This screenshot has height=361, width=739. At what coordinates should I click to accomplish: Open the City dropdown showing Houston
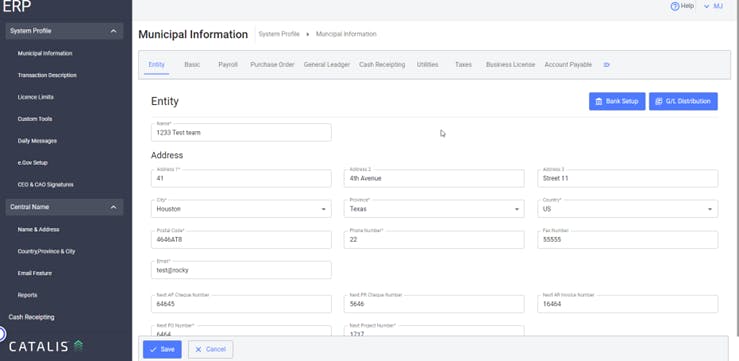pyautogui.click(x=241, y=209)
